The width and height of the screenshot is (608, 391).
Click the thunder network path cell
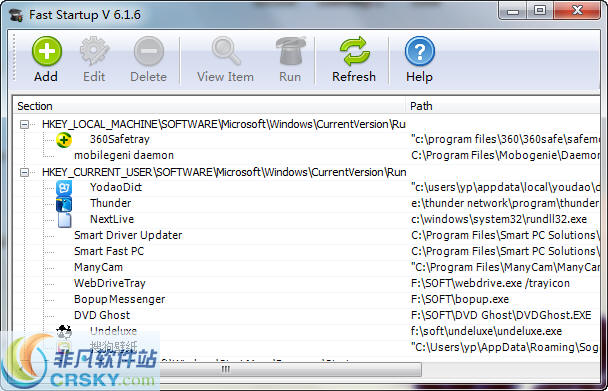click(x=505, y=203)
